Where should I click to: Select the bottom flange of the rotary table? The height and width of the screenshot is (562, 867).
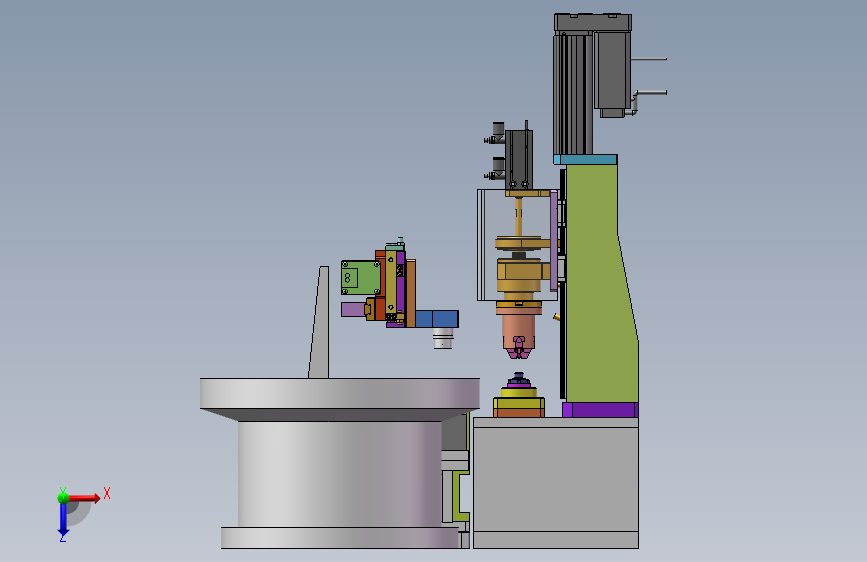[340, 538]
